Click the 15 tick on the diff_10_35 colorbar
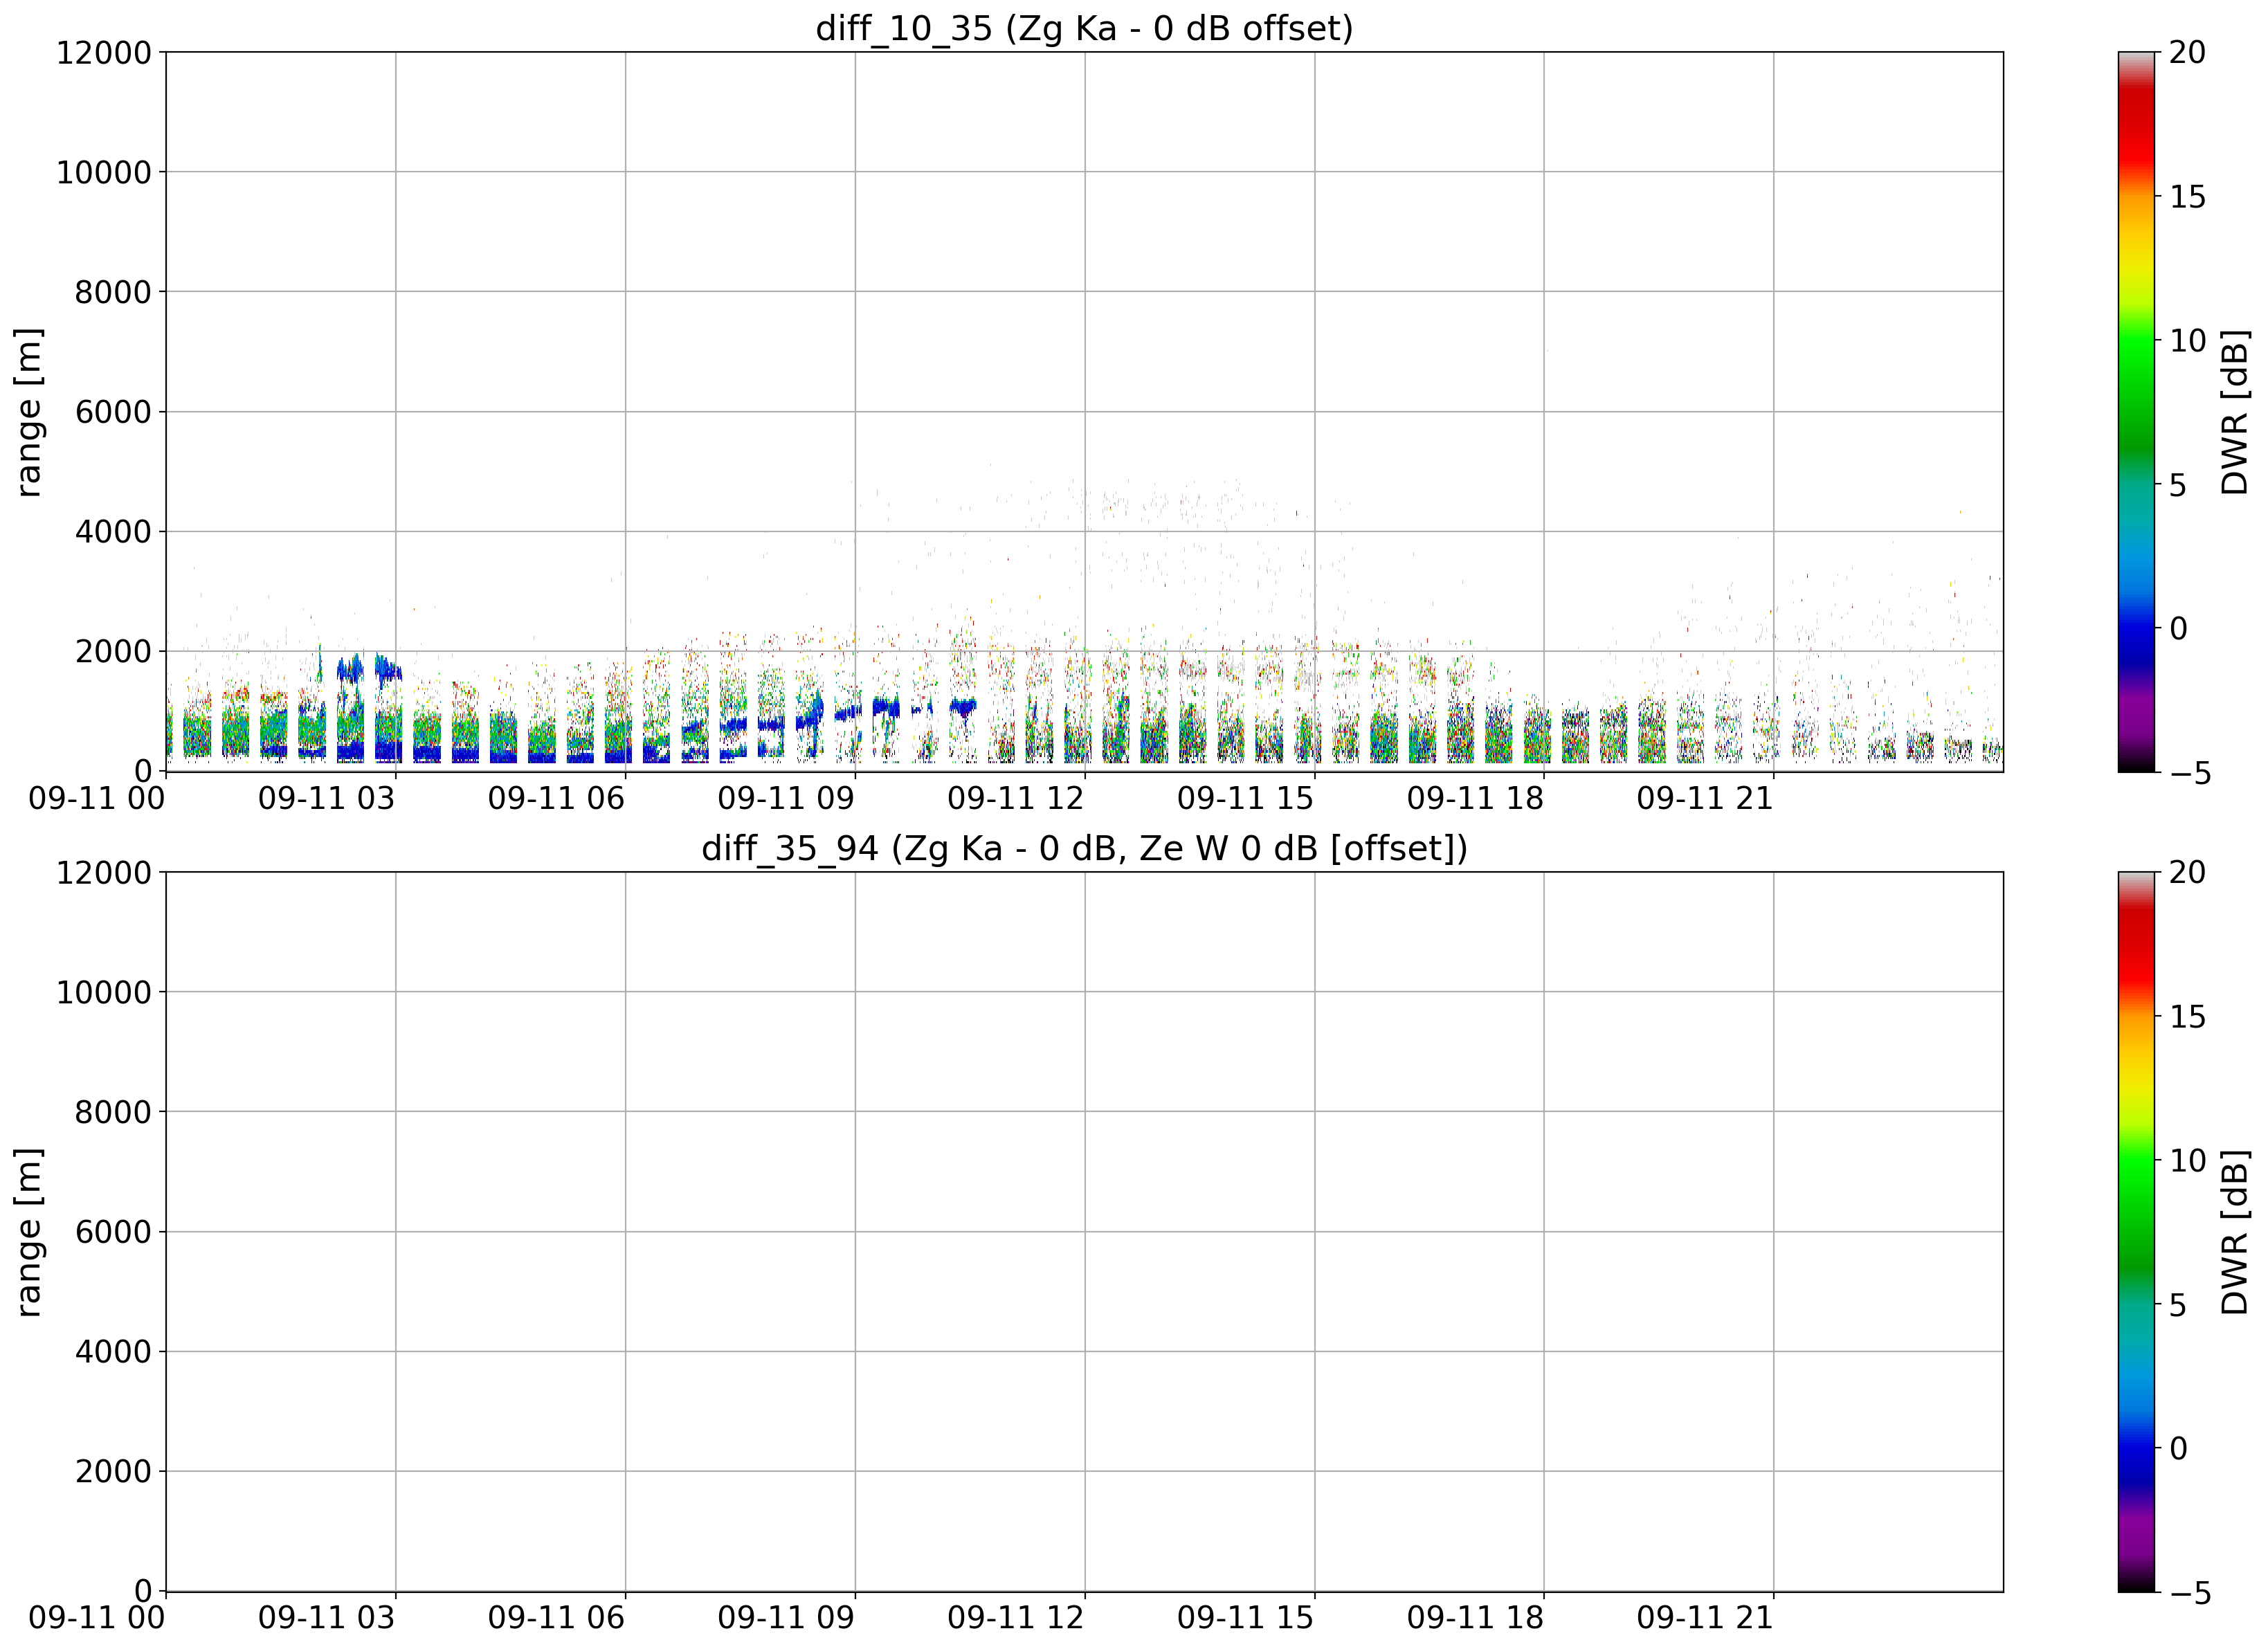2268x1649 pixels. click(x=2187, y=196)
